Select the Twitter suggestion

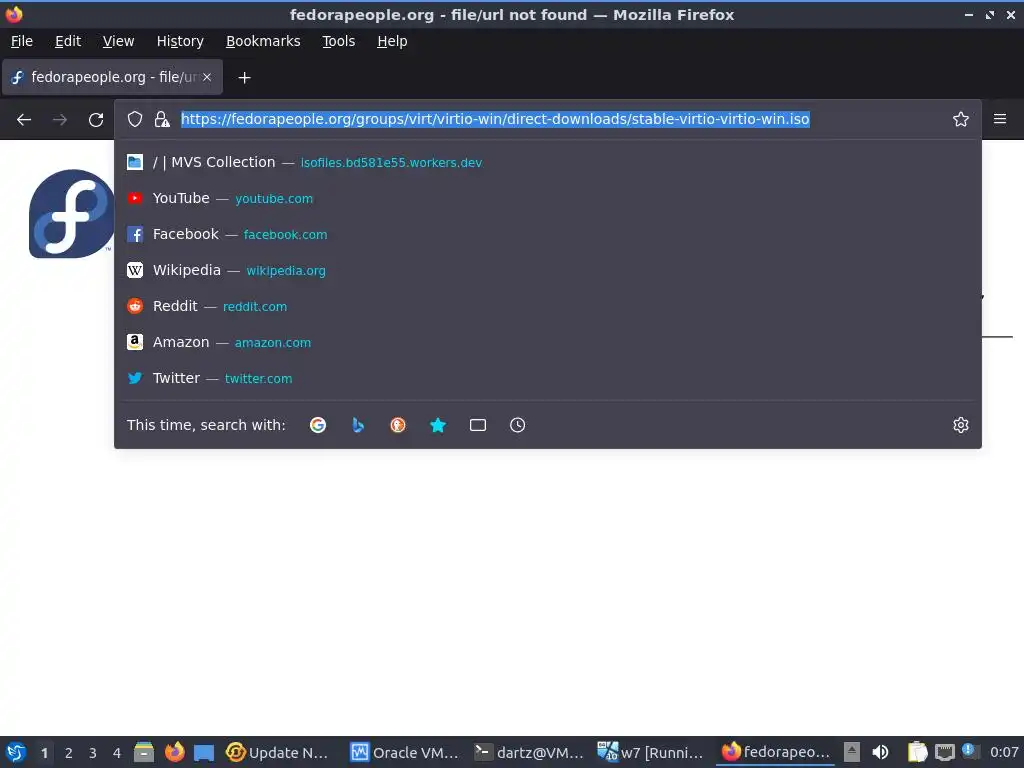(548, 377)
